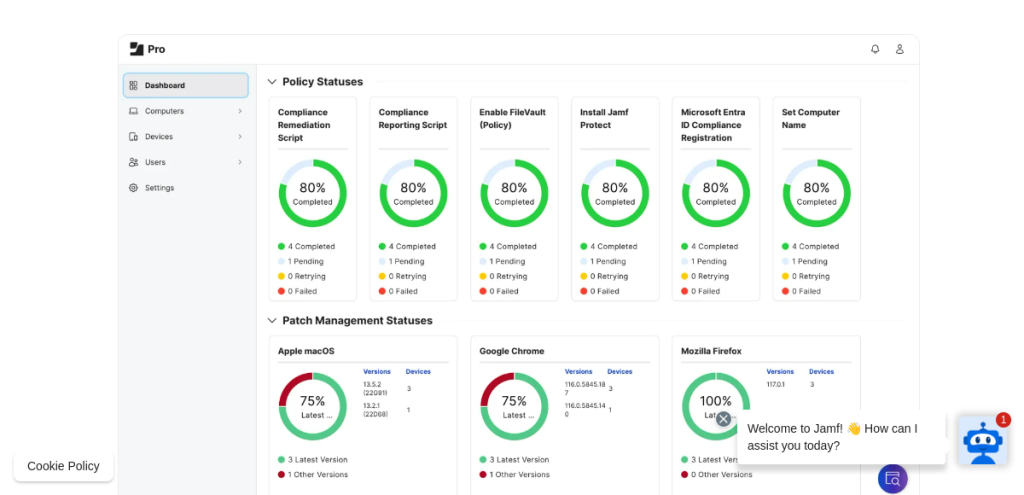Open the Set Computer Name card
This screenshot has height=495, width=1024.
[x=816, y=199]
